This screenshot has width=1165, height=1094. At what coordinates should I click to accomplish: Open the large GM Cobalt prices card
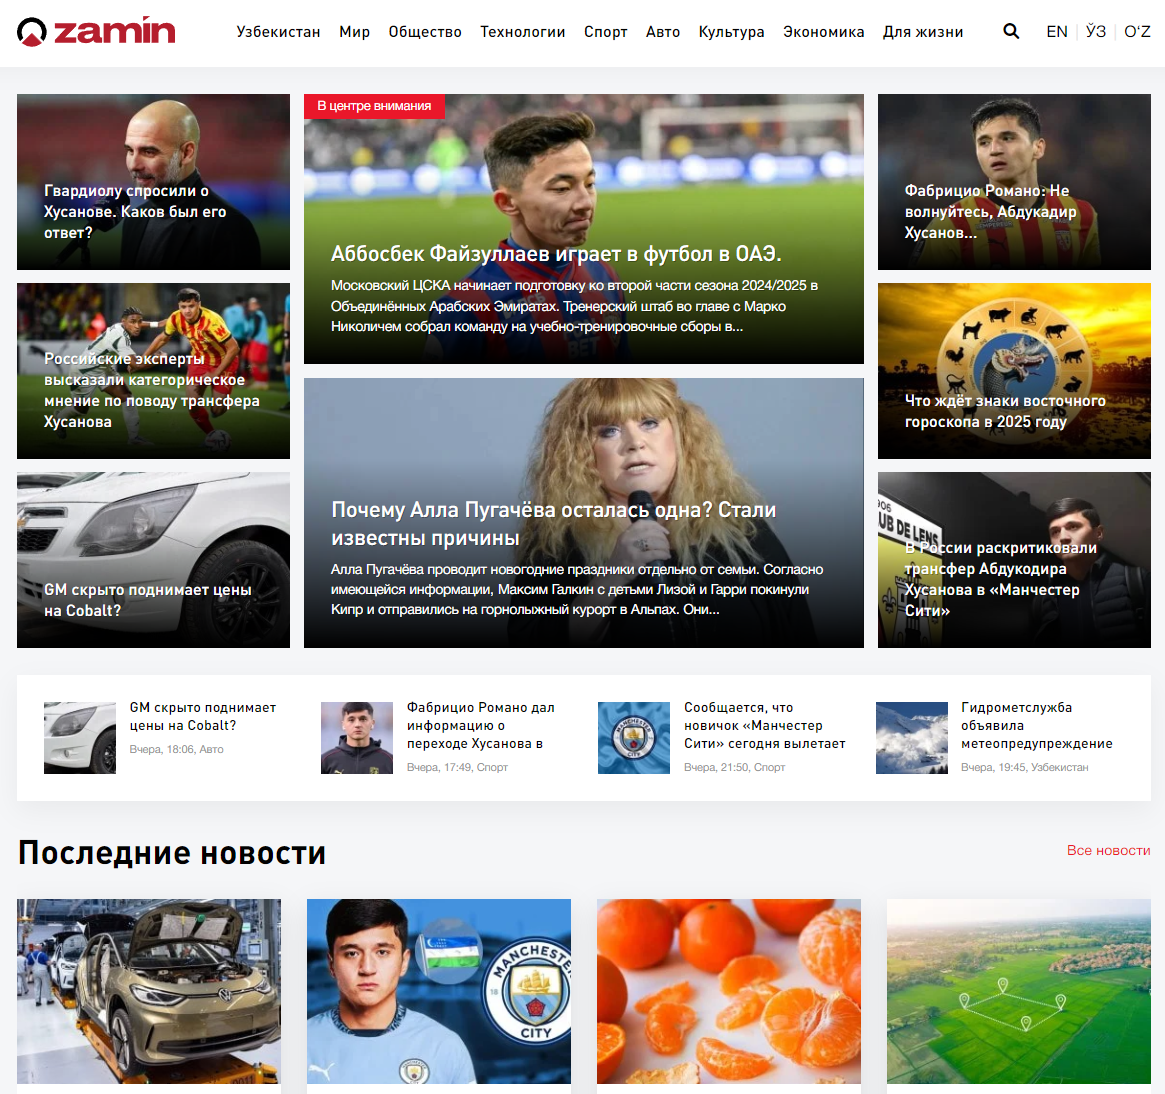point(153,560)
